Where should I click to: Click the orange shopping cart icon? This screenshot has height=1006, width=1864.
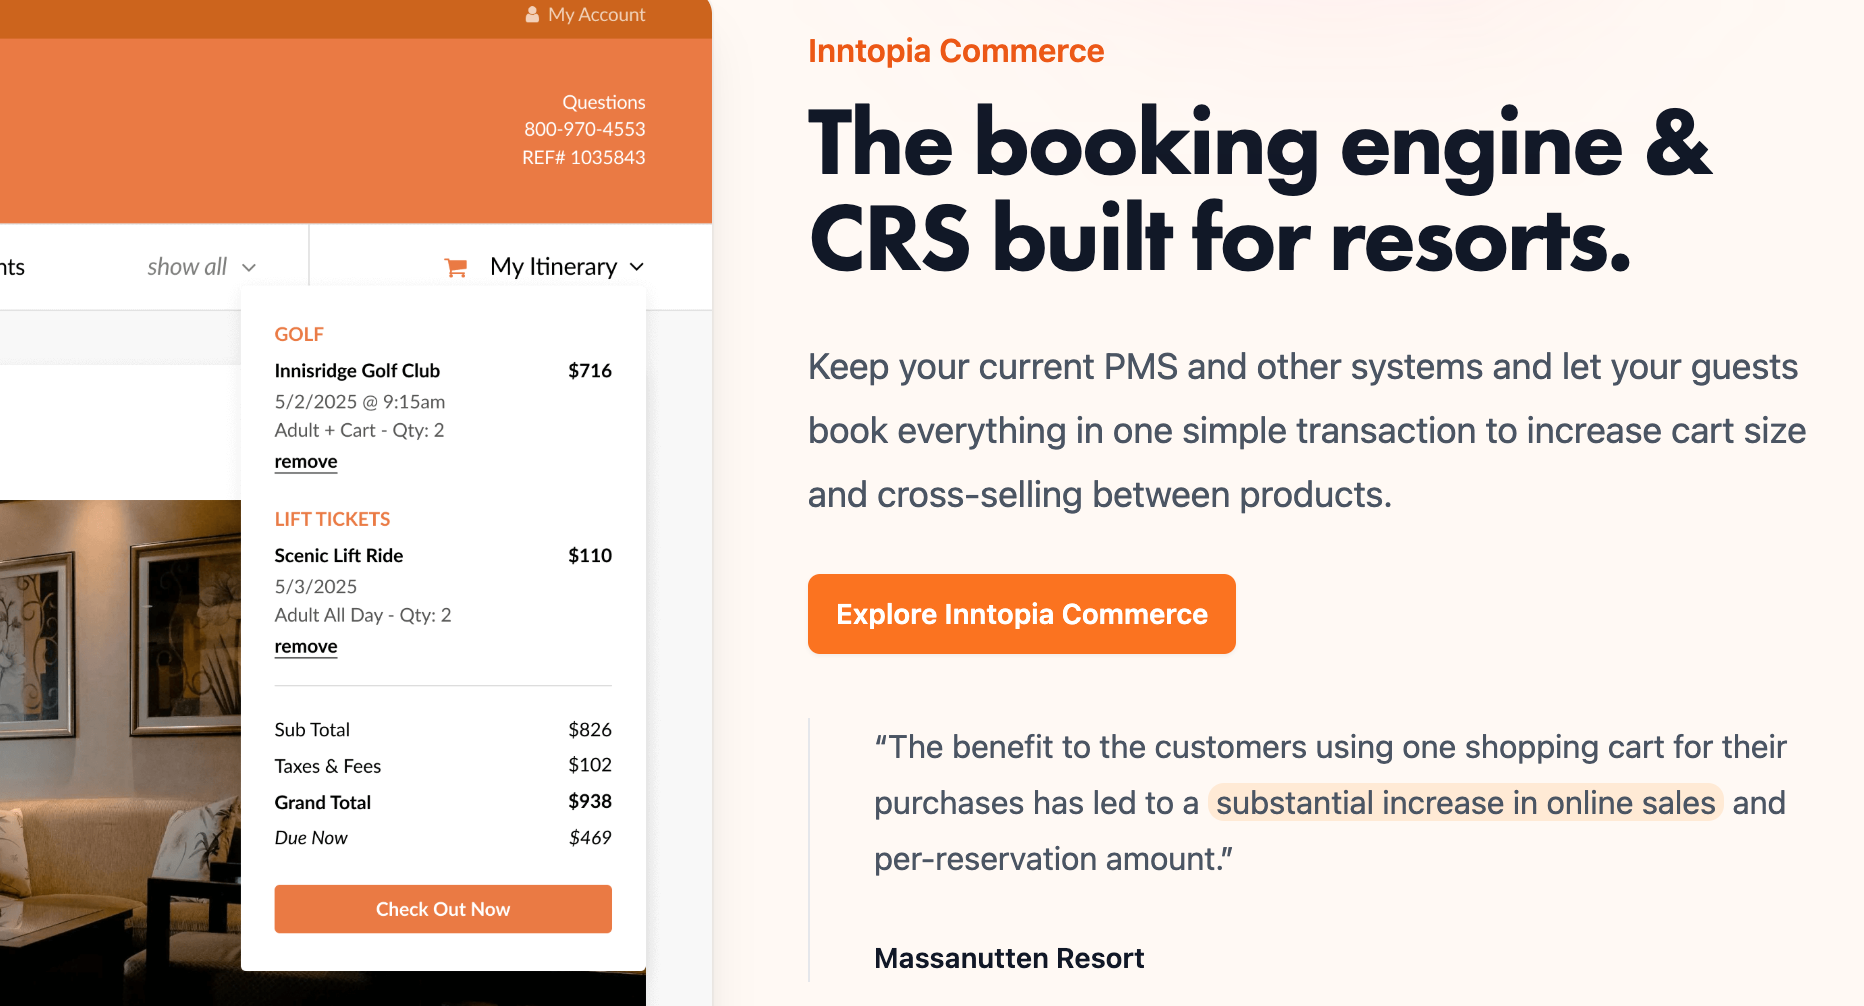(456, 267)
